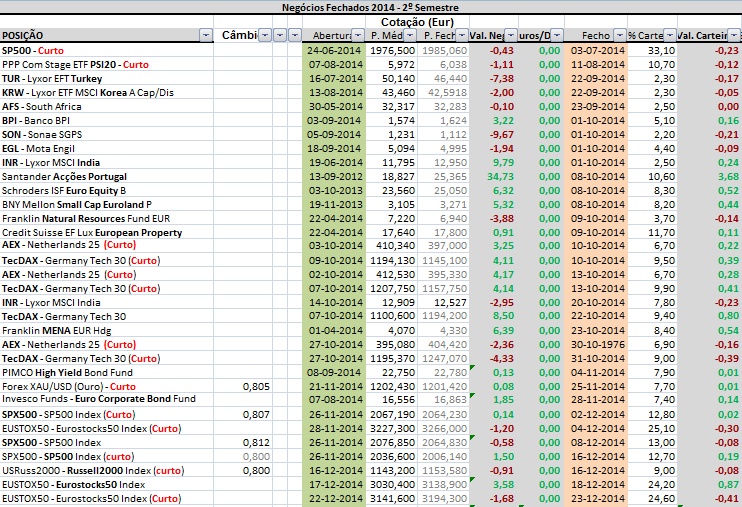Open the P. Fech column filter dropdown

tap(462, 36)
